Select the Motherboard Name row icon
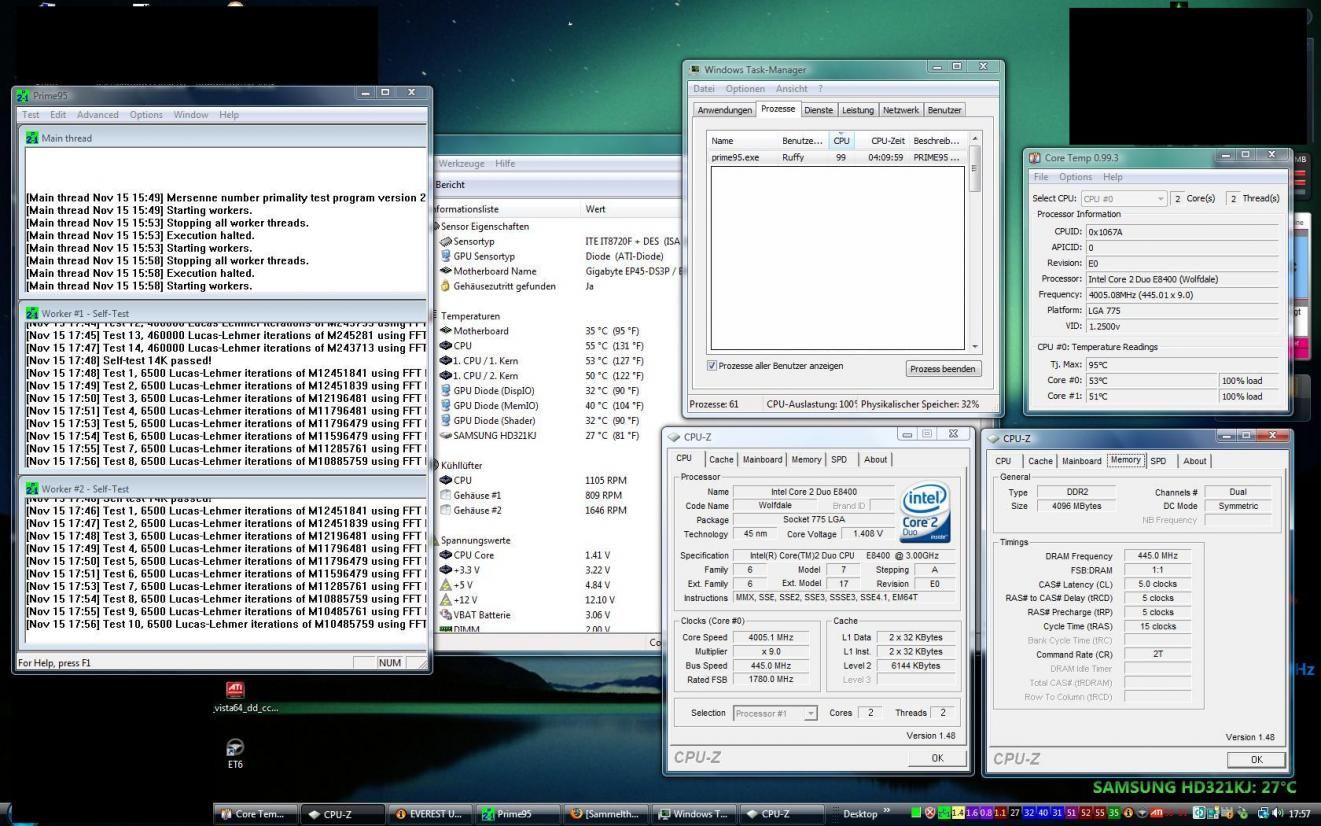This screenshot has height=826, width=1321. [446, 271]
